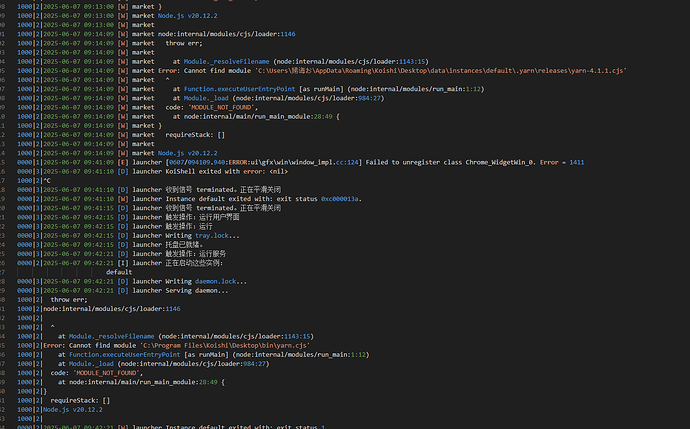Screen dimensions: 690x429
Task: Click the '托盘已就绪' log message
Action: (184, 245)
